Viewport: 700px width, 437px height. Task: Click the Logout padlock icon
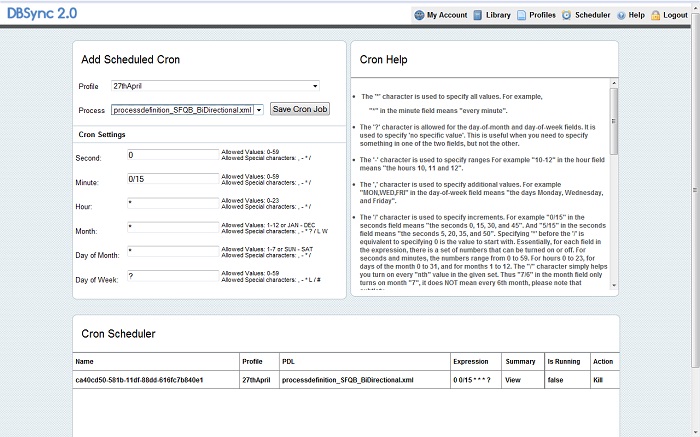(x=655, y=15)
